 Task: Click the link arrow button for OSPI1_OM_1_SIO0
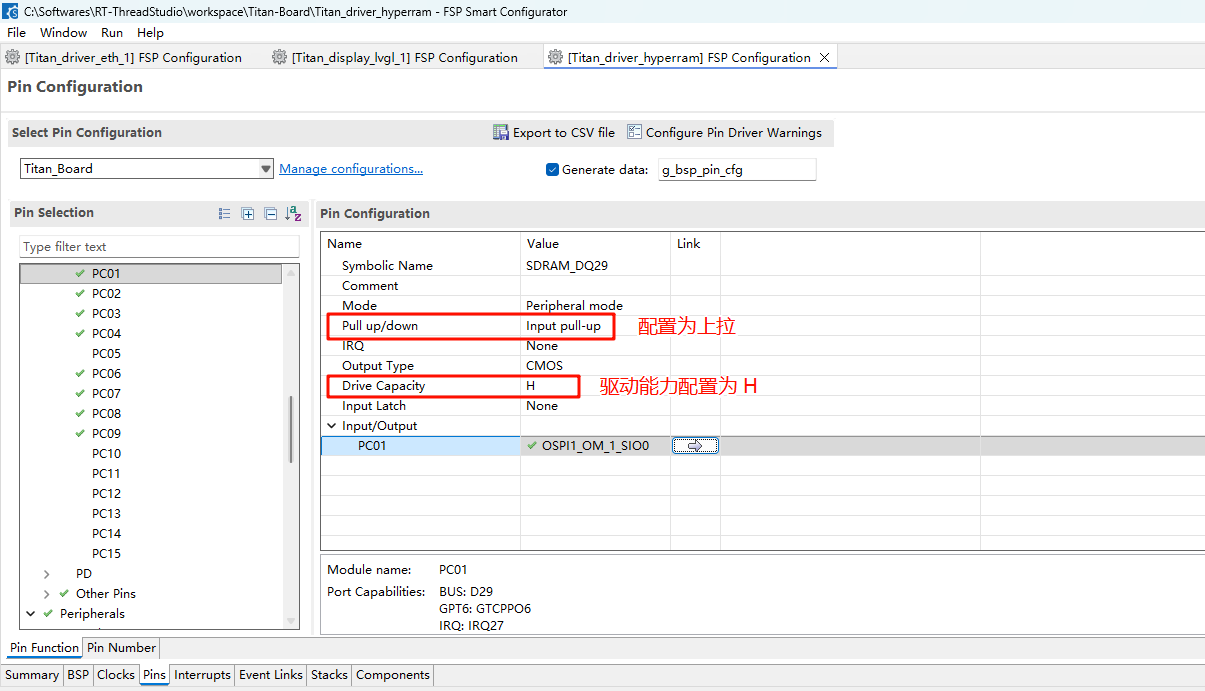tap(695, 446)
